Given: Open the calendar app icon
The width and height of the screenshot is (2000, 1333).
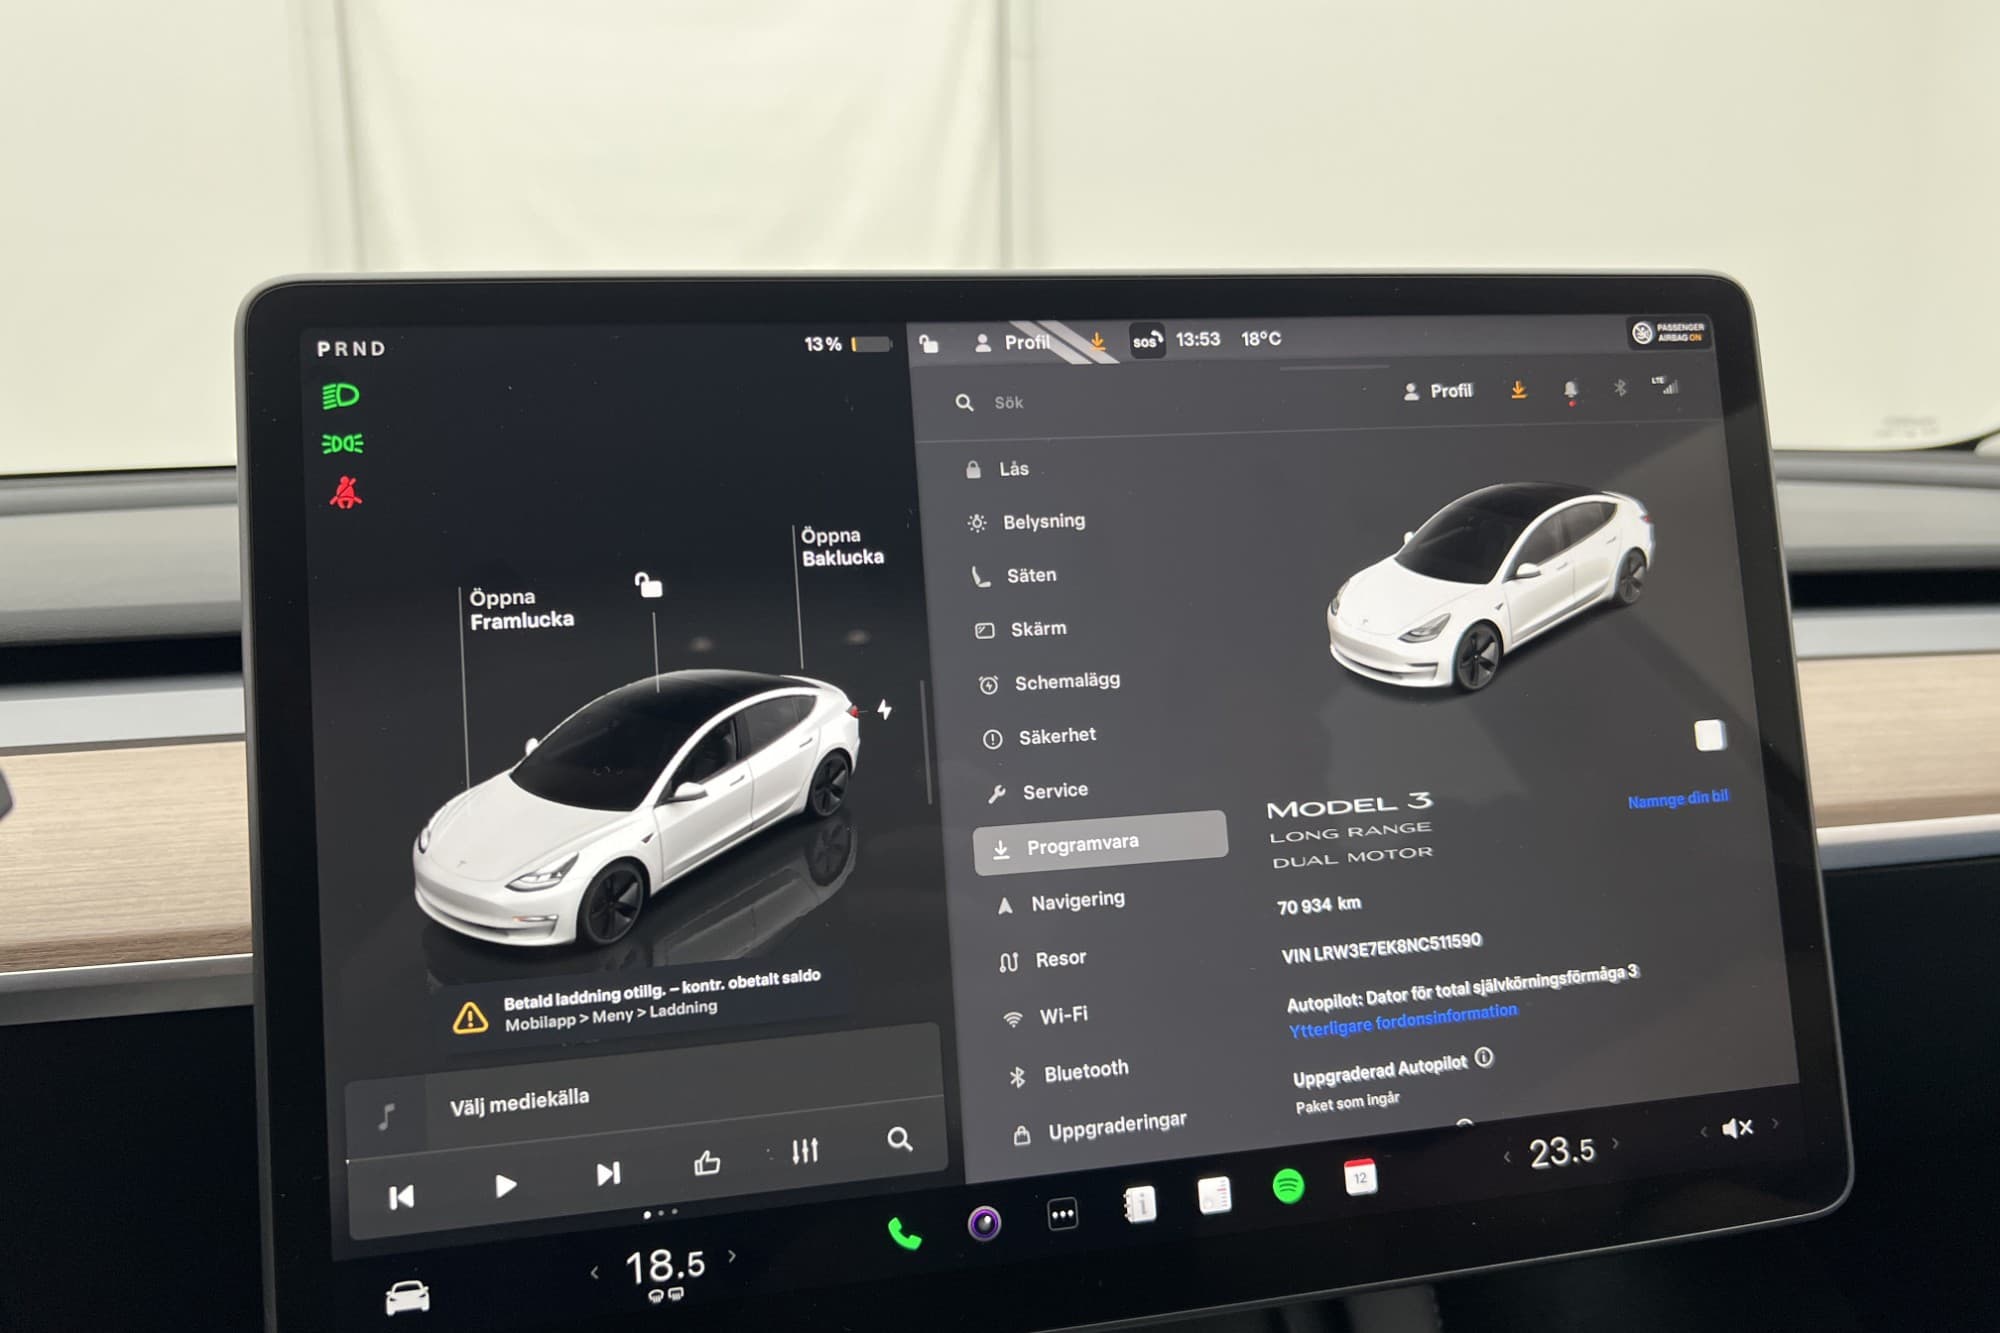Looking at the screenshot, I should coord(1360,1178).
